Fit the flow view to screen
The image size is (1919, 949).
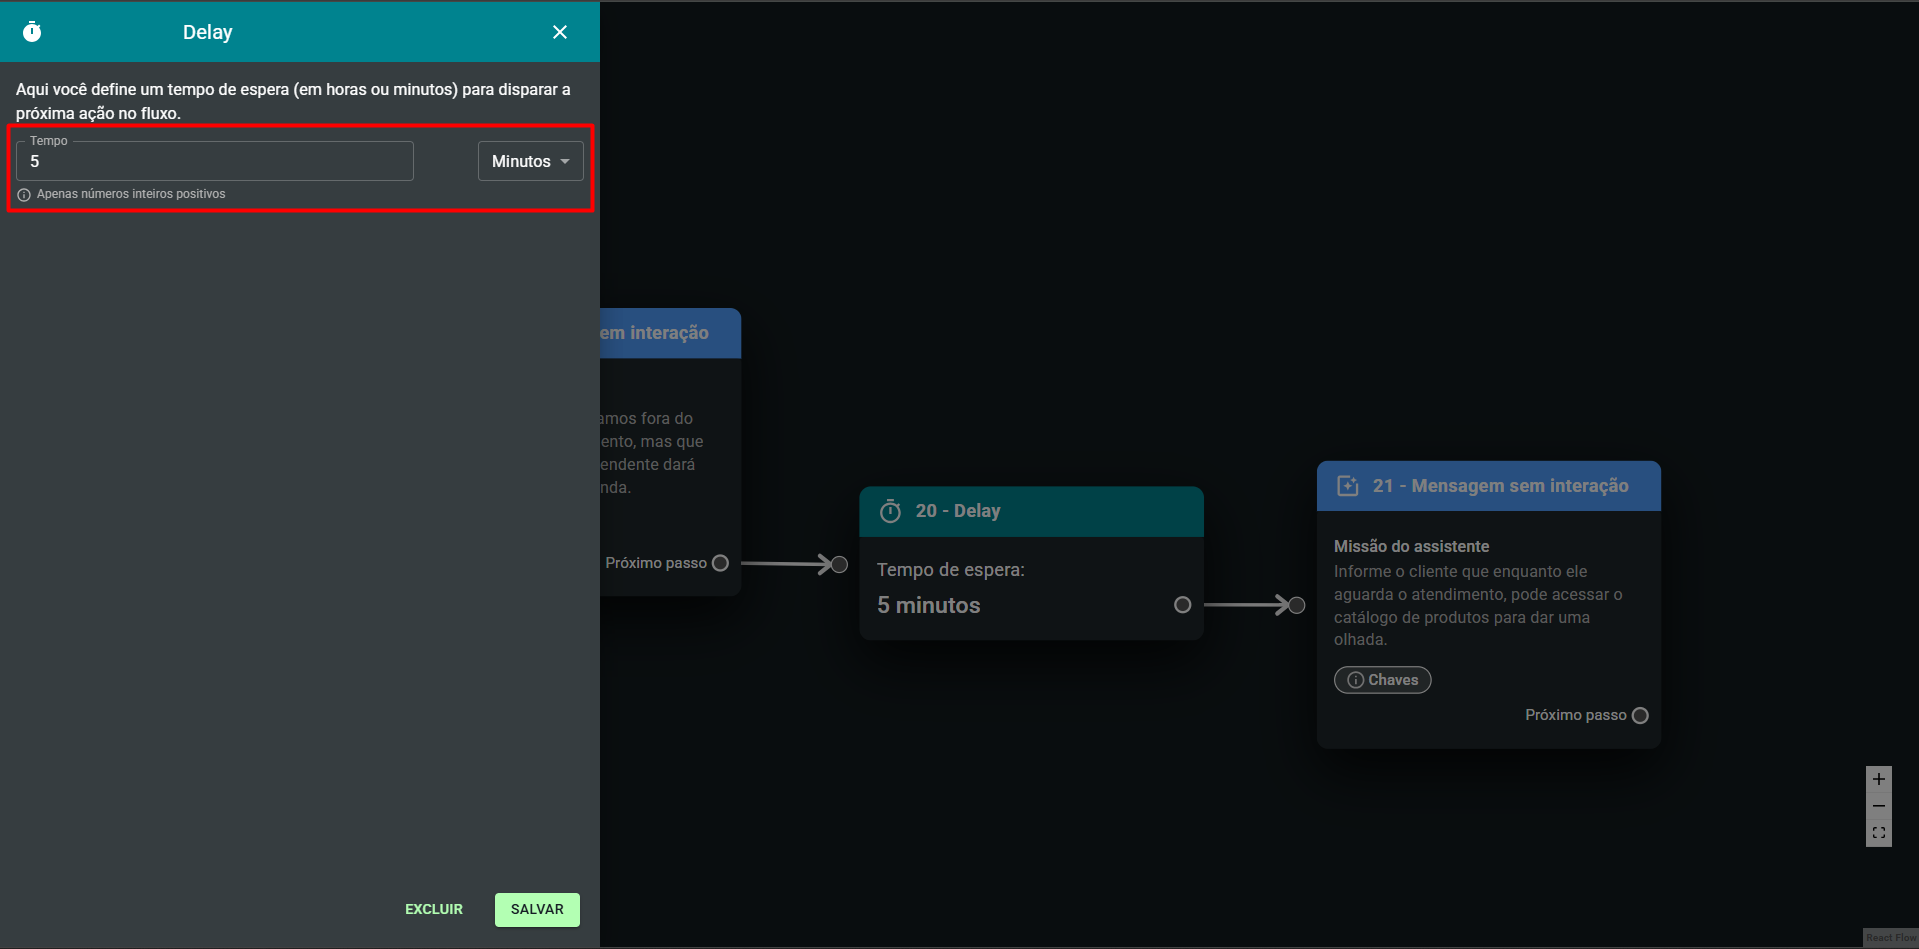1878,833
